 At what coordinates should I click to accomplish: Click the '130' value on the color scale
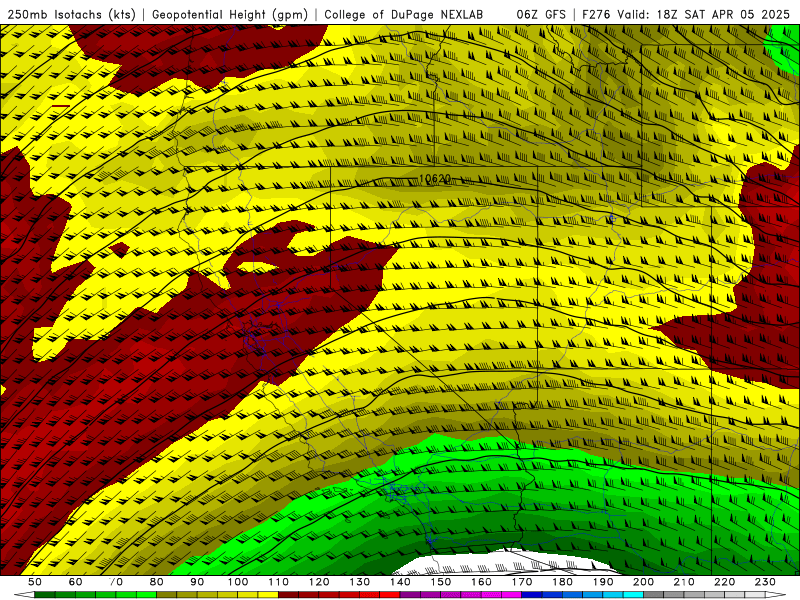pos(360,582)
